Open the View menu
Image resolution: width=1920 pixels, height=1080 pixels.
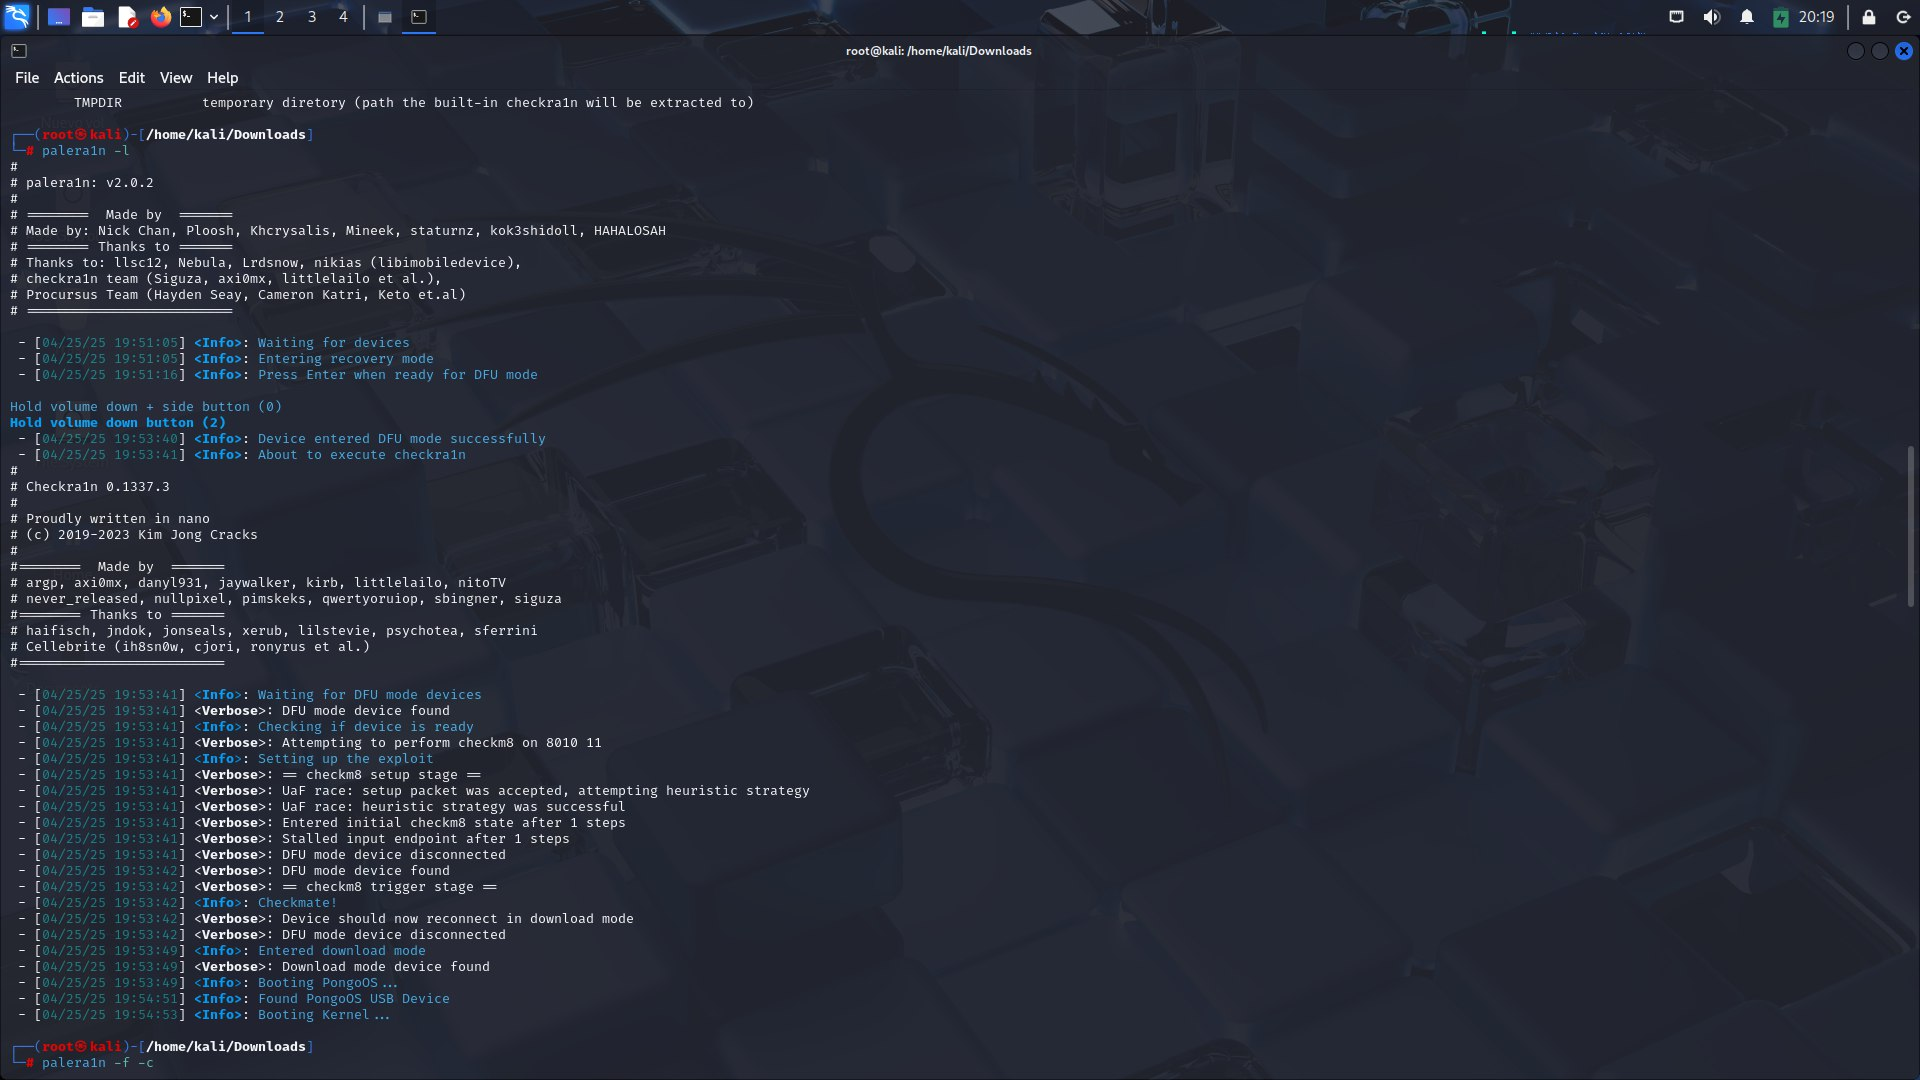pos(176,78)
